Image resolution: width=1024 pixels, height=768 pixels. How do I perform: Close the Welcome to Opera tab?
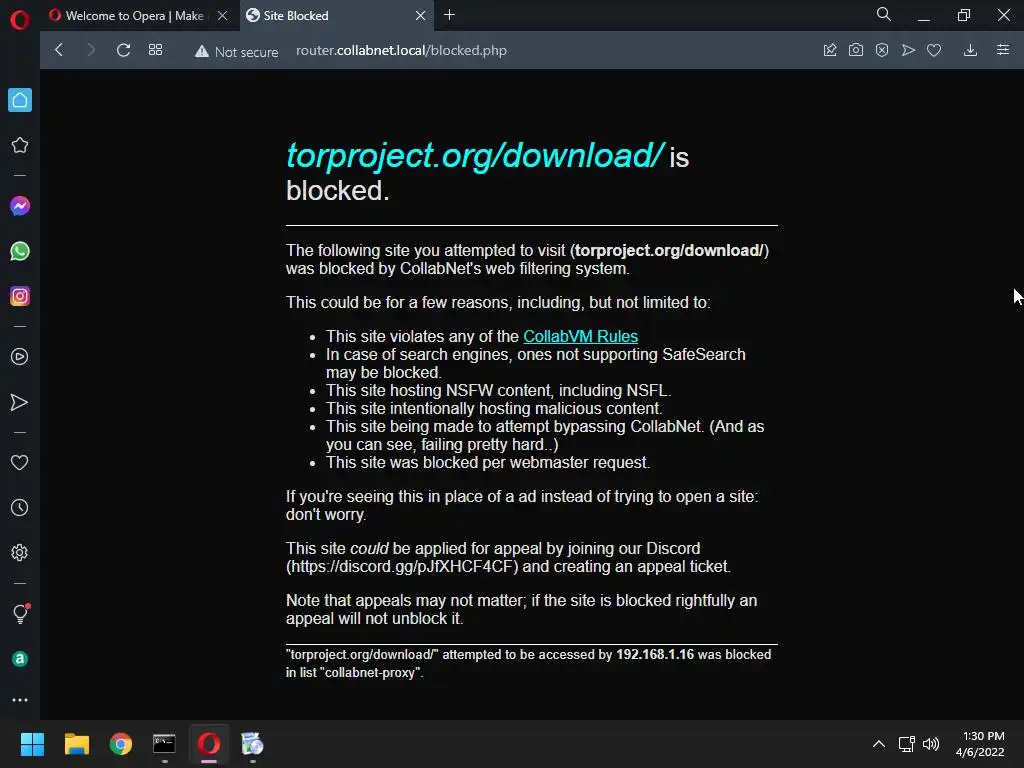[223, 16]
